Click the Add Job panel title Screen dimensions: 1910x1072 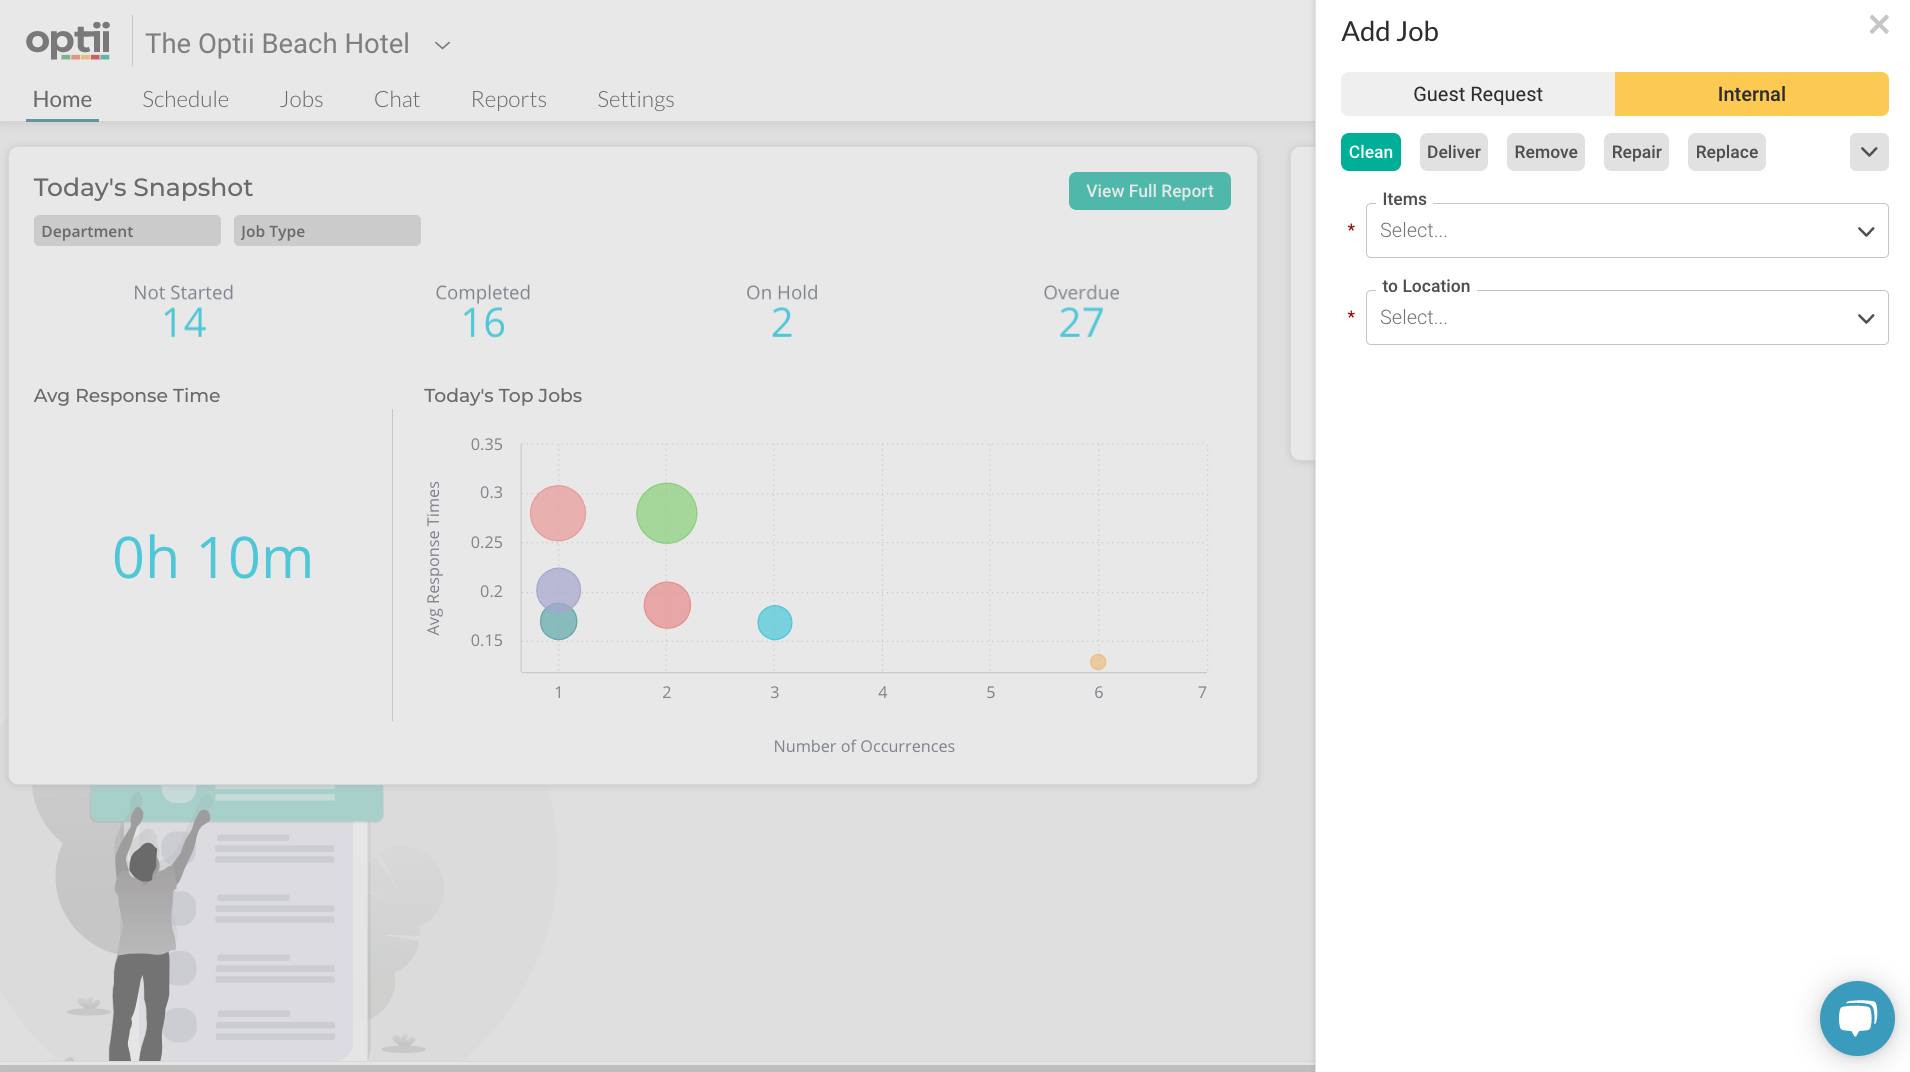tap(1389, 32)
